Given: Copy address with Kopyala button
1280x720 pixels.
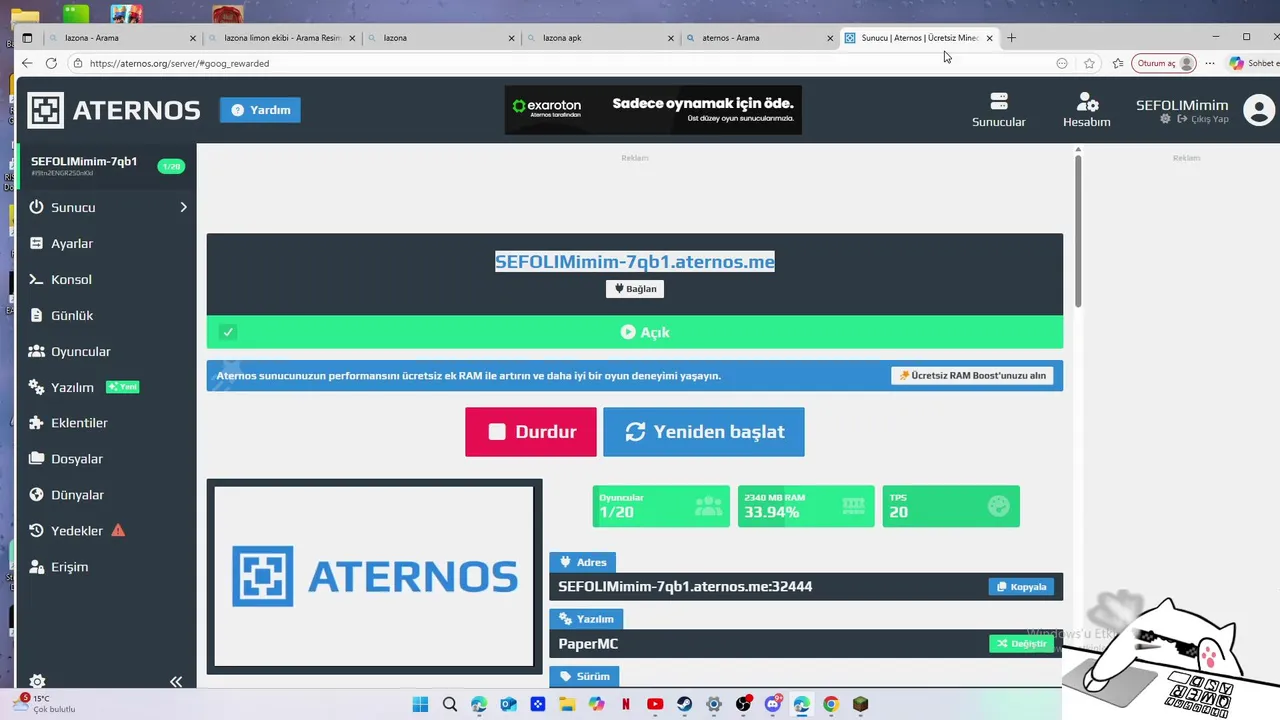Looking at the screenshot, I should [x=1022, y=587].
